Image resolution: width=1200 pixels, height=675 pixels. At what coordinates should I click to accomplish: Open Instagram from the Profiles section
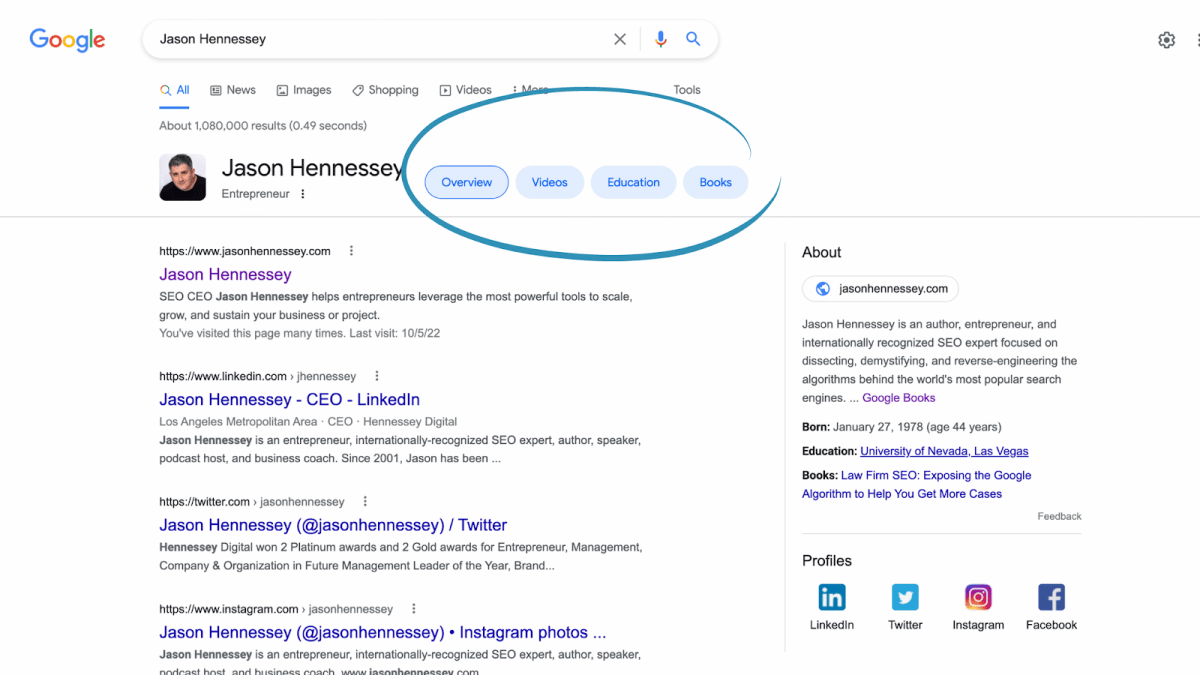click(x=977, y=597)
